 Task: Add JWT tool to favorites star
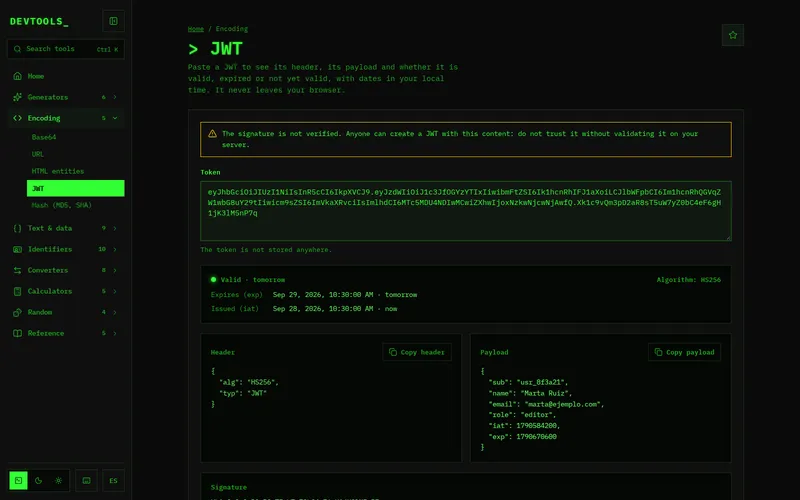[733, 35]
